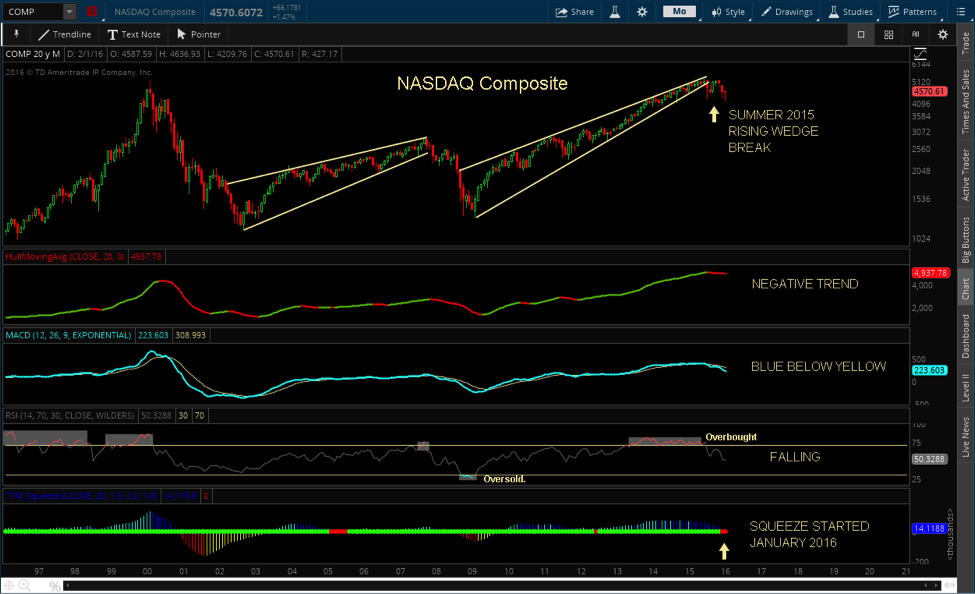
Task: Click the standalone flask icon beside Share
Action: (x=614, y=12)
